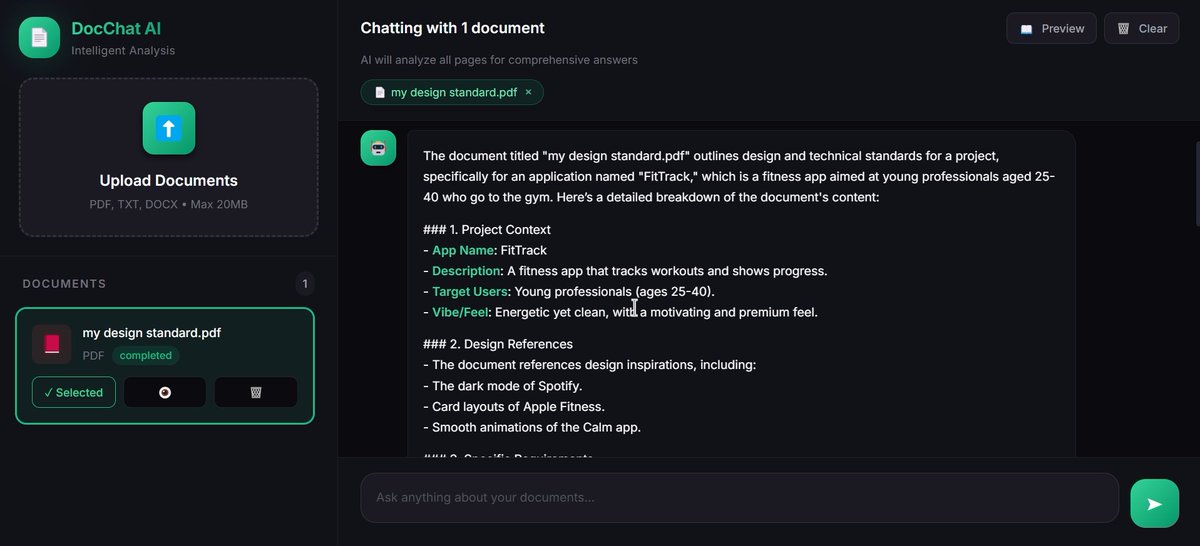Clear the chat with Clear button
Screen dimensions: 1200x546
click(x=1141, y=28)
